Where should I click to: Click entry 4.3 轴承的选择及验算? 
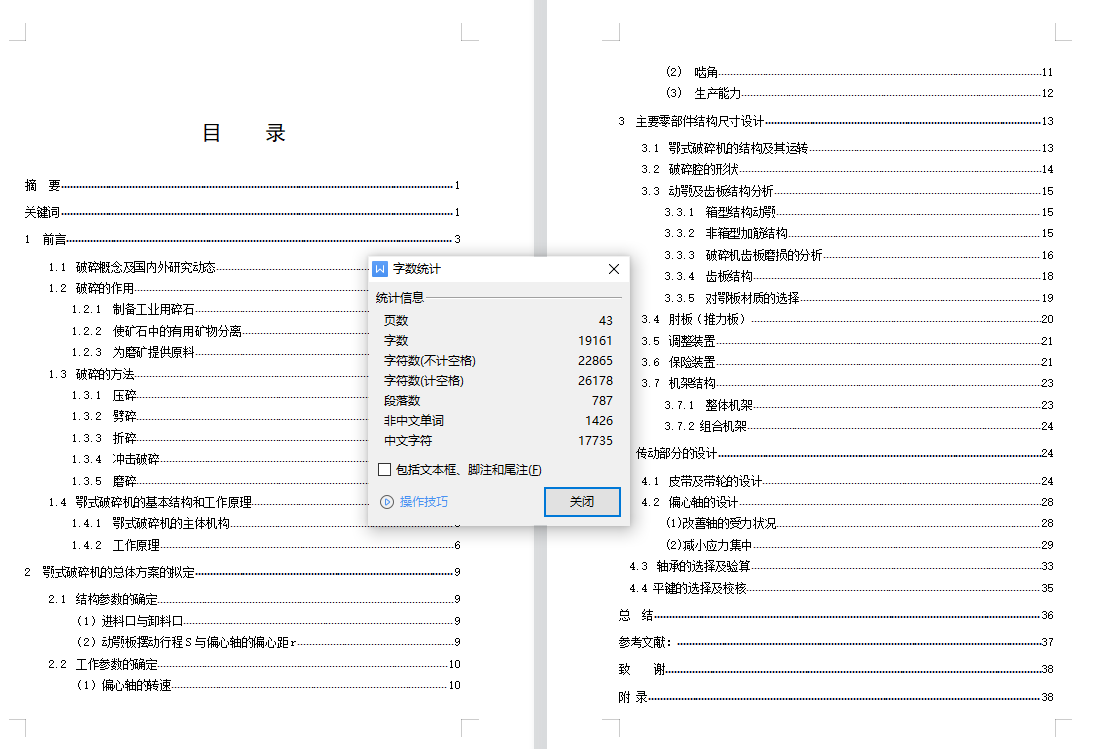[842, 566]
